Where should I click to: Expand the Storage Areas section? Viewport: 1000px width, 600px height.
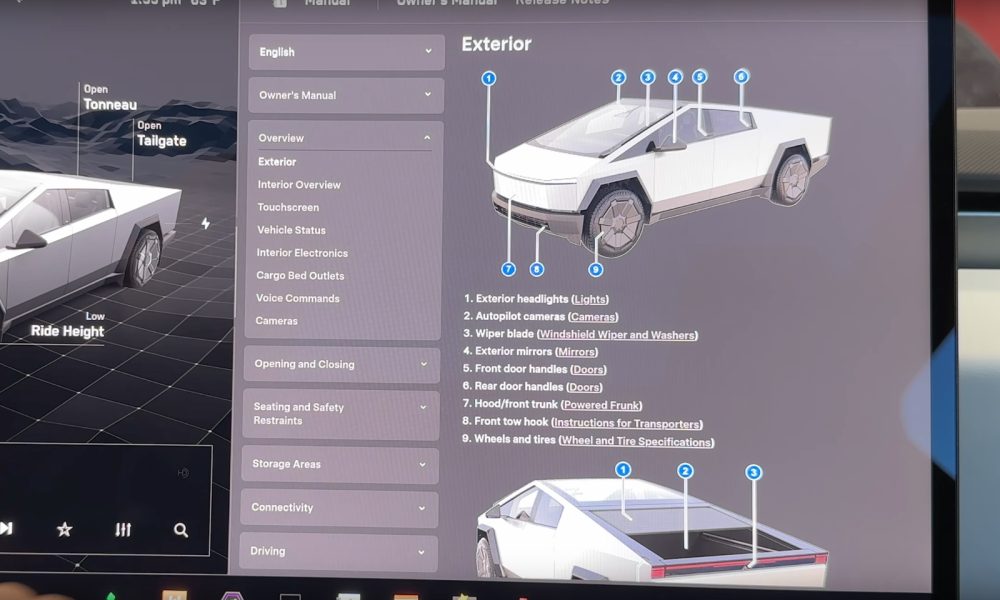(x=340, y=464)
